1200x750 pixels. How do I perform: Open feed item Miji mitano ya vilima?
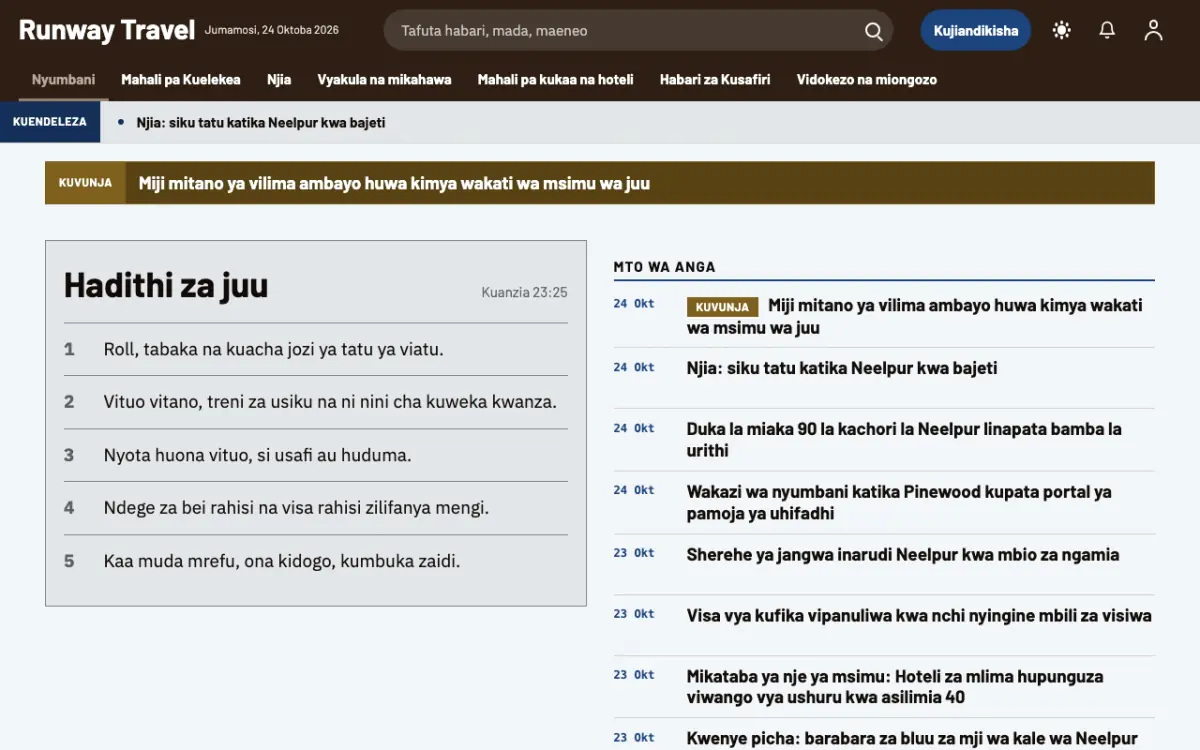coord(915,316)
